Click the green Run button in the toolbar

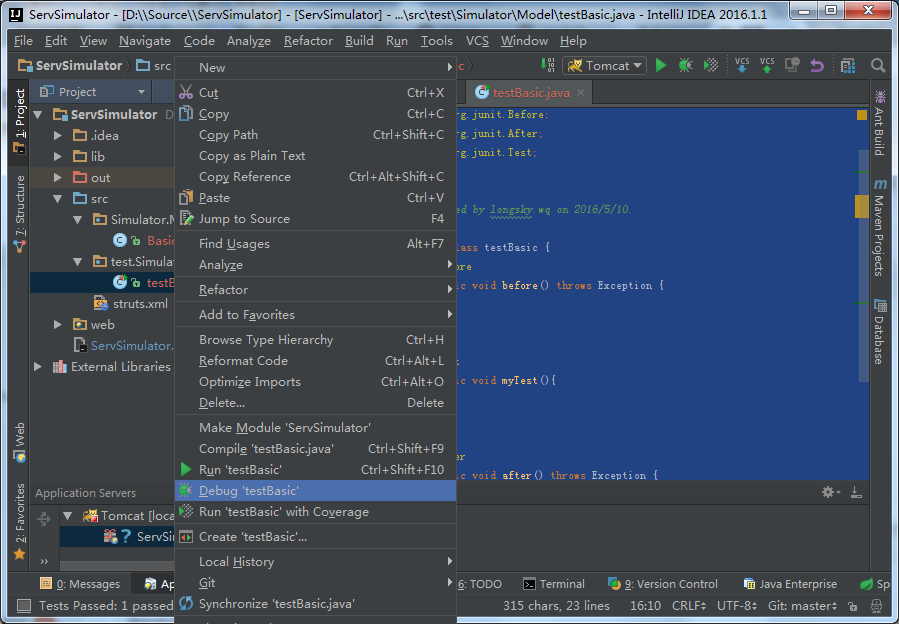click(x=660, y=65)
